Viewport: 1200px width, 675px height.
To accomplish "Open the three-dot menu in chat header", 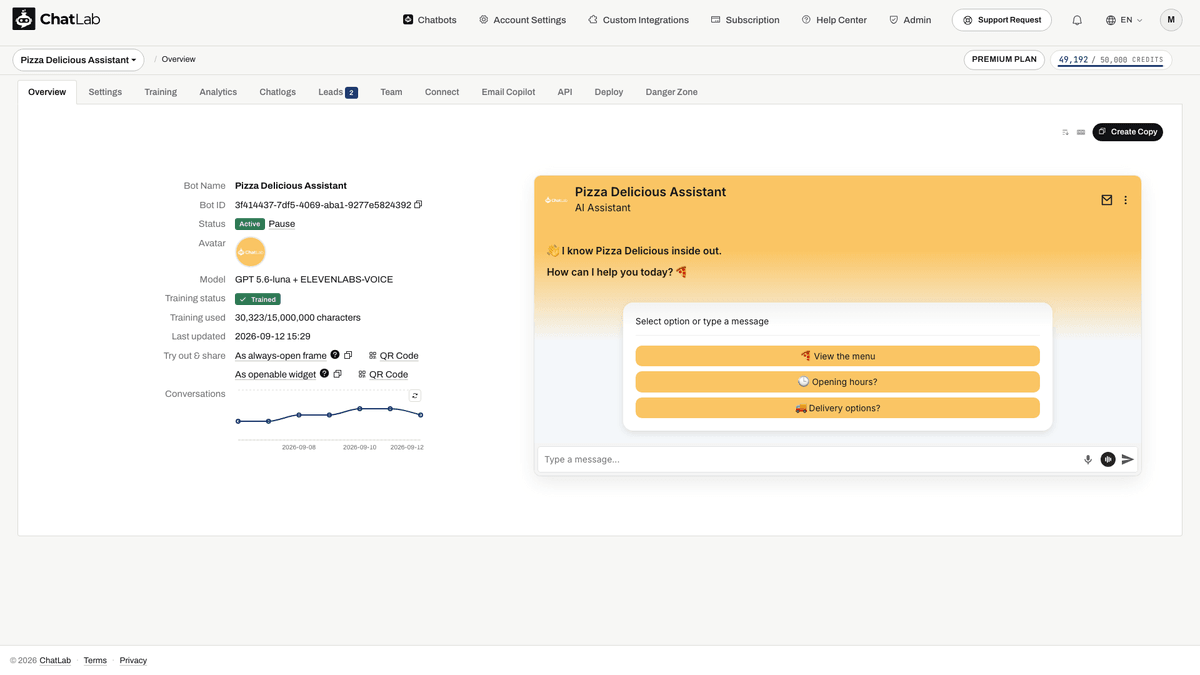I will tap(1126, 200).
